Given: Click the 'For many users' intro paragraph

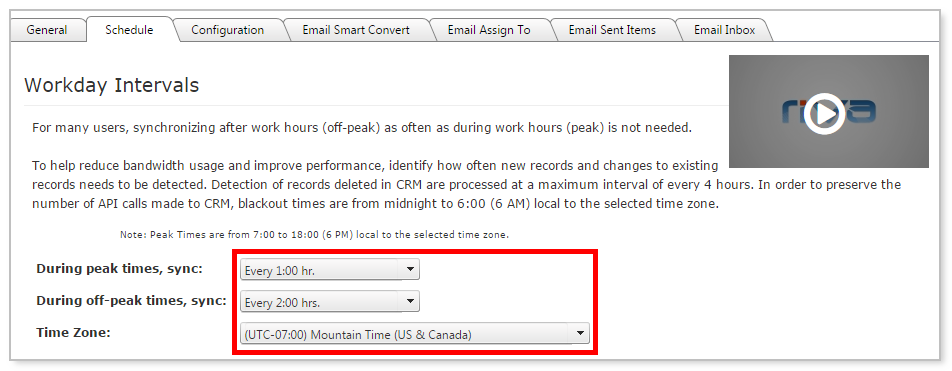Looking at the screenshot, I should [362, 128].
